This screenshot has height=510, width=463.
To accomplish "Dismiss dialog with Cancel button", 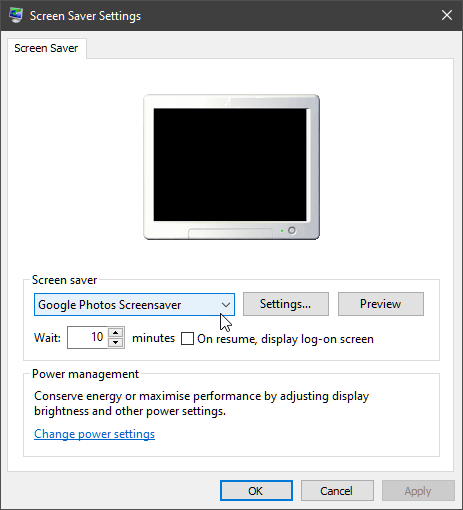I will coord(337,491).
